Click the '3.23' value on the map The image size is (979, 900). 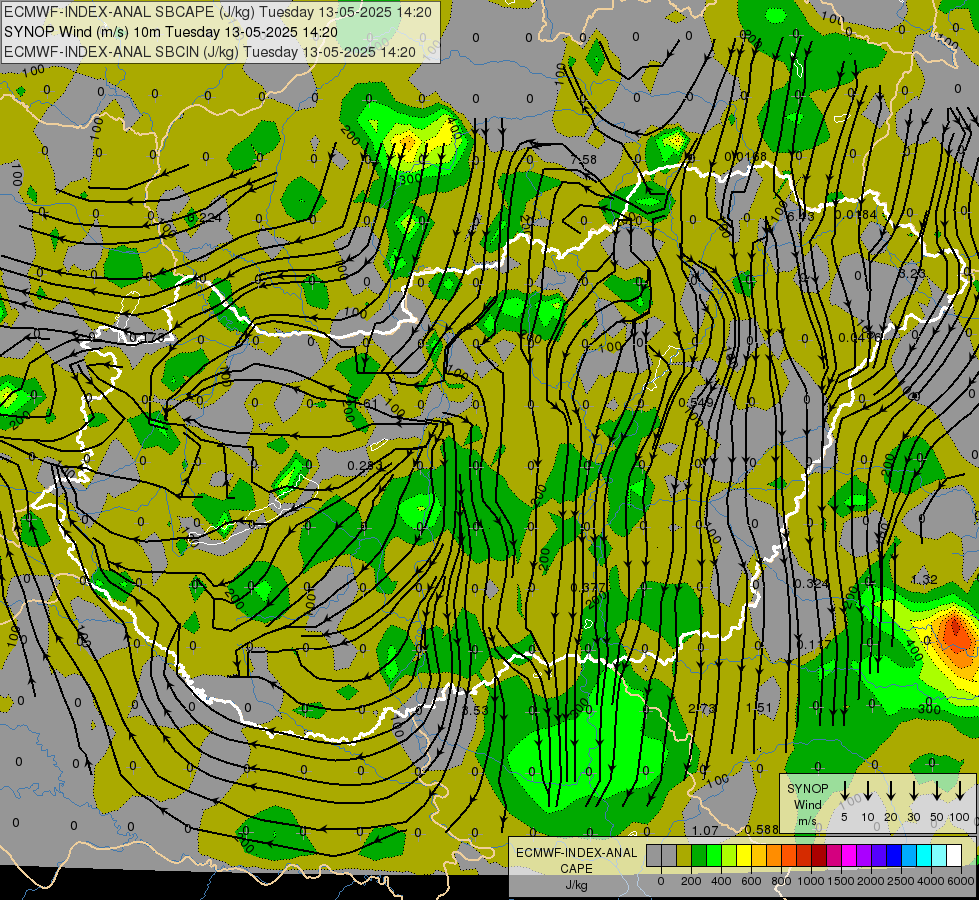pyautogui.click(x=912, y=274)
